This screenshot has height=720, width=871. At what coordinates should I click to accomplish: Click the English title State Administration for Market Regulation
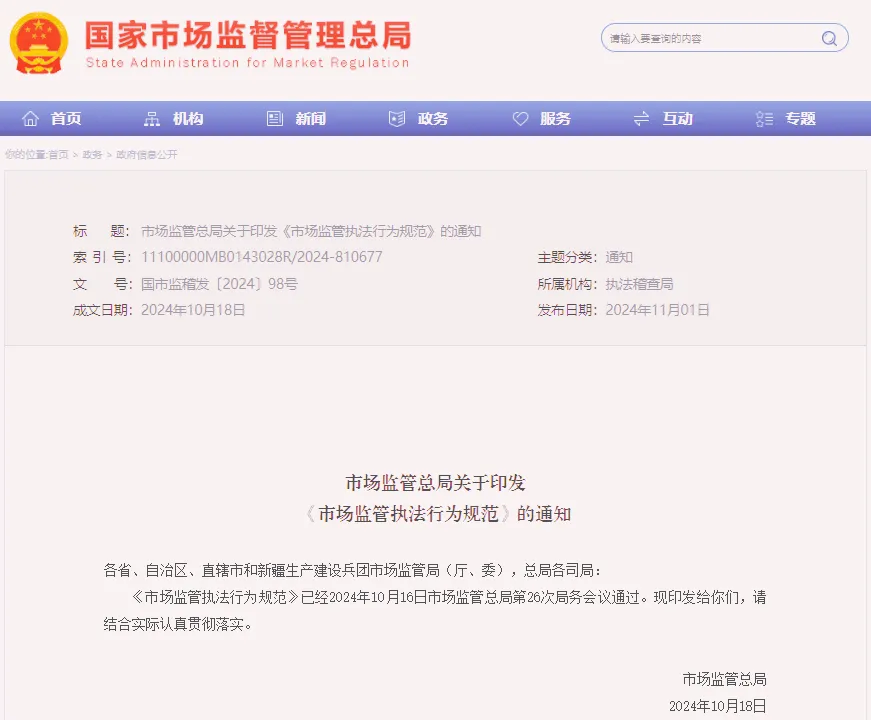tap(248, 62)
